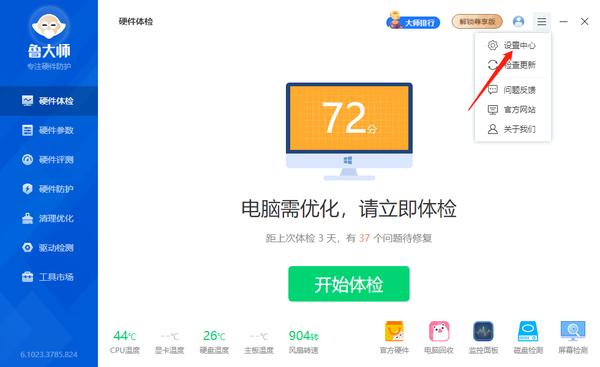Open 硬件评测 in the sidebar
The image size is (600, 367).
click(x=49, y=160)
